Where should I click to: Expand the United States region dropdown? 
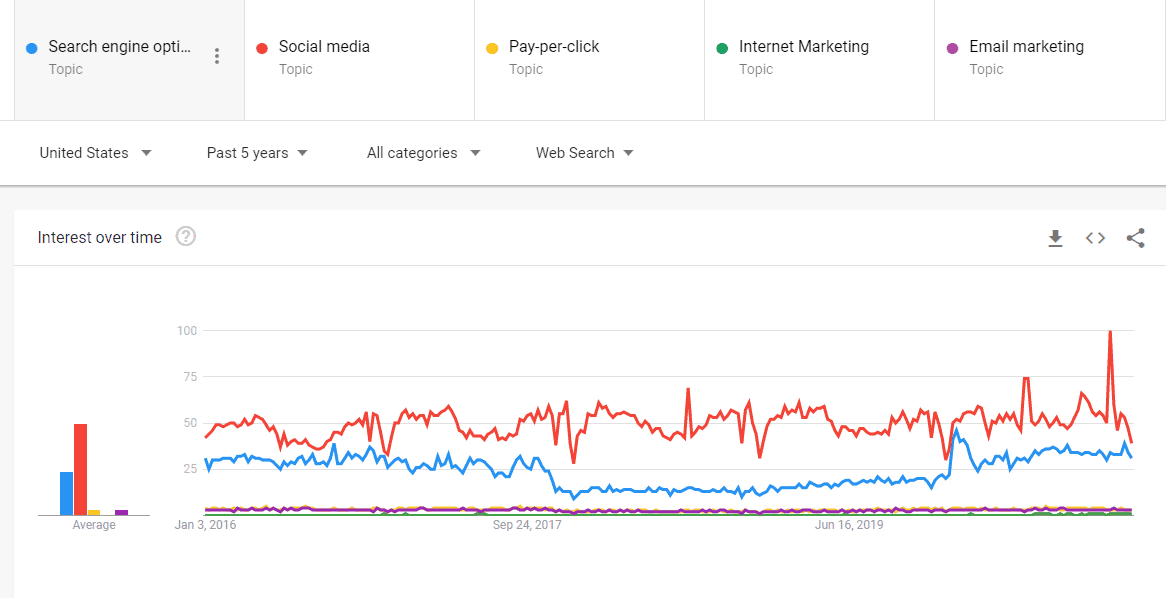coord(96,153)
